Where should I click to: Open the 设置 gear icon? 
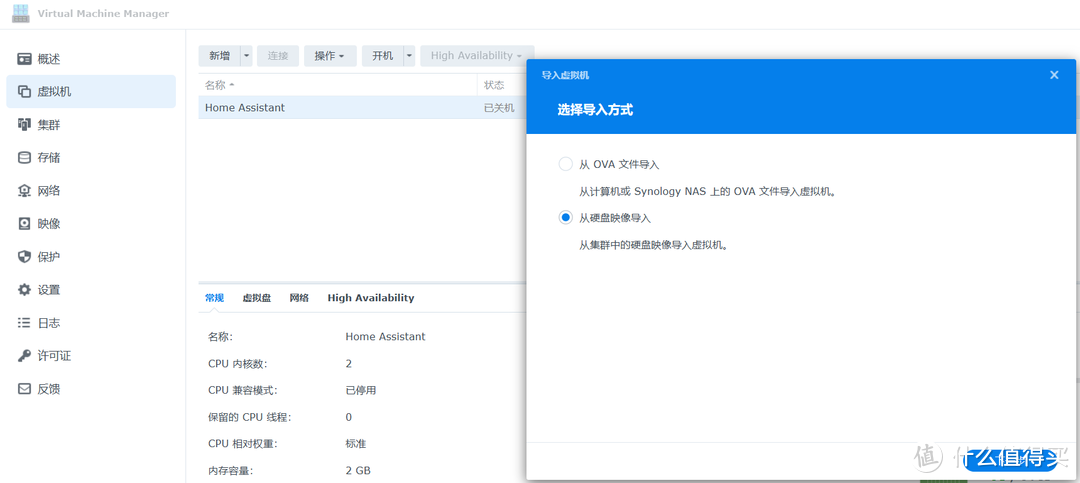click(x=25, y=290)
